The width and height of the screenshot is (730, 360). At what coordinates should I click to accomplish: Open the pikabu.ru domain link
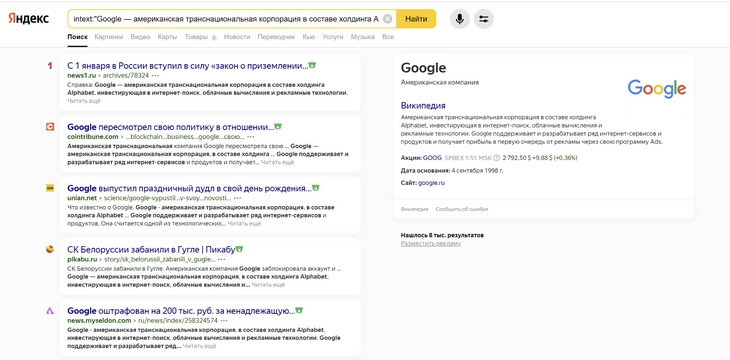click(x=82, y=259)
